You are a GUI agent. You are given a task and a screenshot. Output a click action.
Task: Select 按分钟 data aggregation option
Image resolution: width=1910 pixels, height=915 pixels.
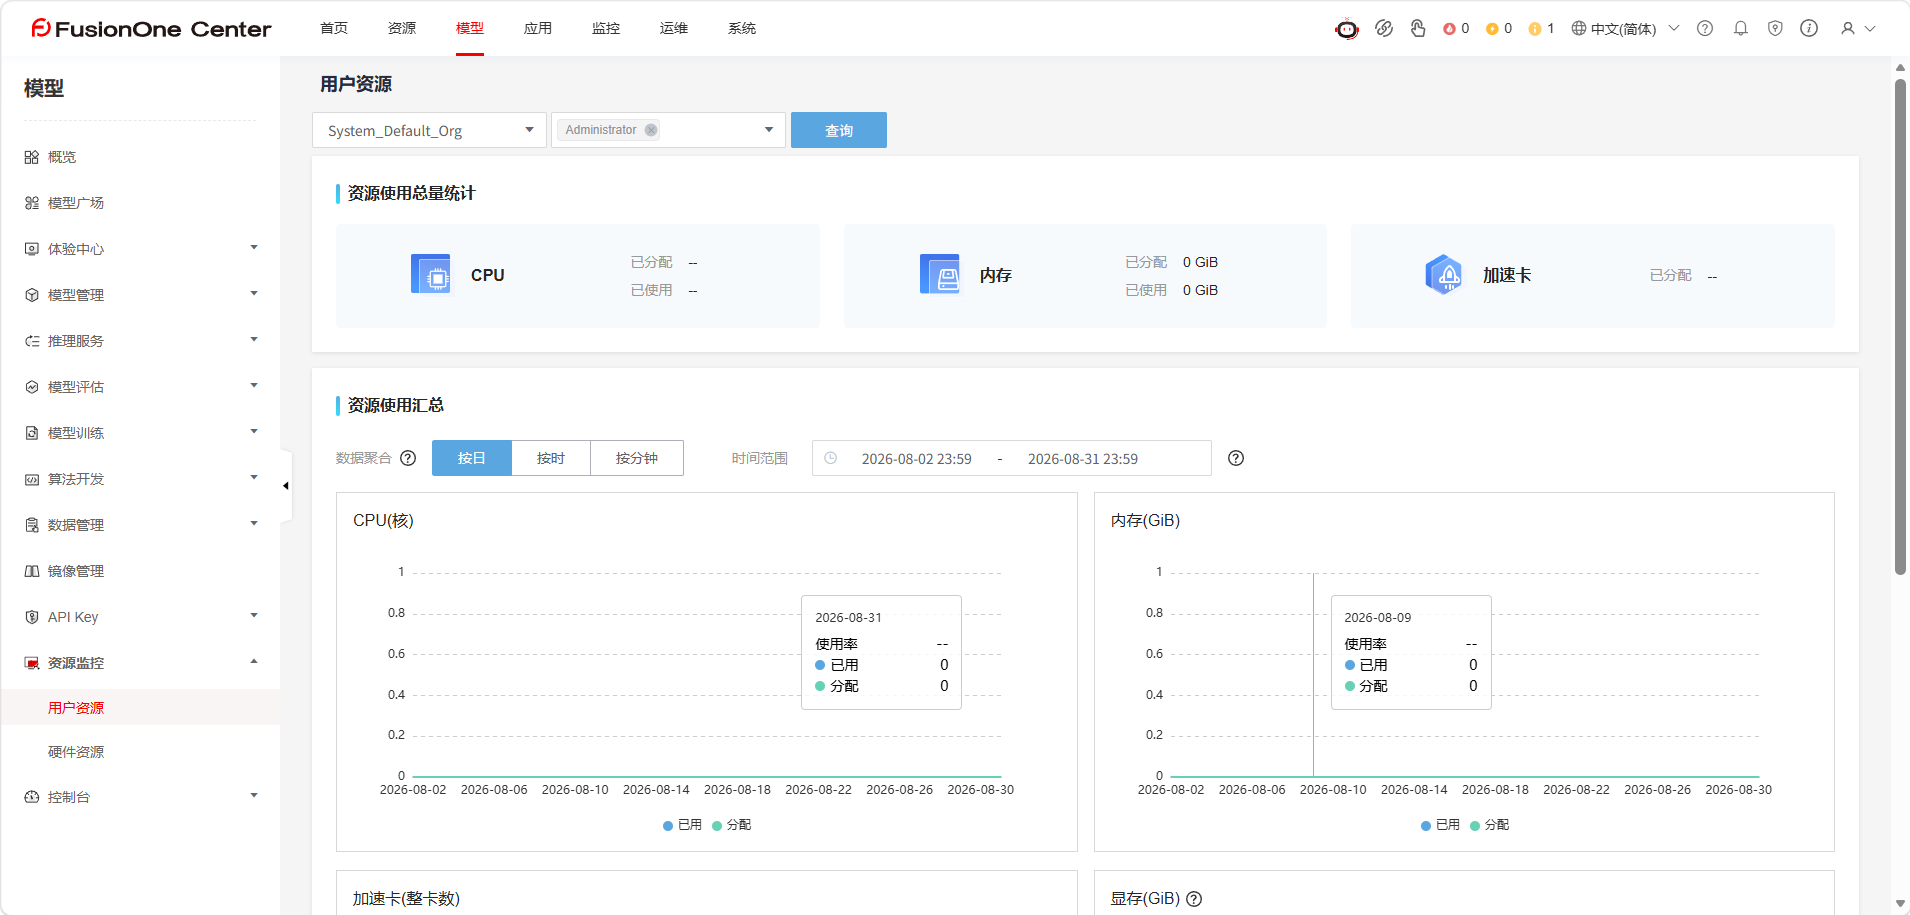[x=637, y=458]
